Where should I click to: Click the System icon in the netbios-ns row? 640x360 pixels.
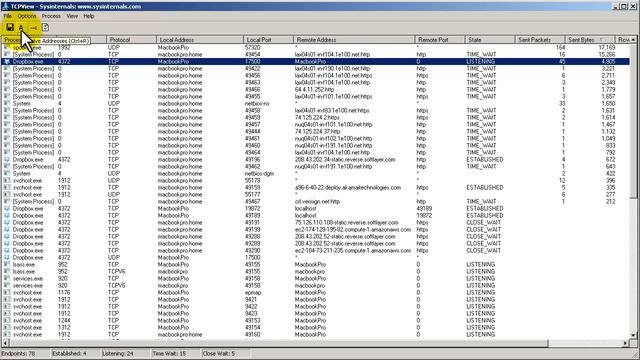pyautogui.click(x=7, y=104)
